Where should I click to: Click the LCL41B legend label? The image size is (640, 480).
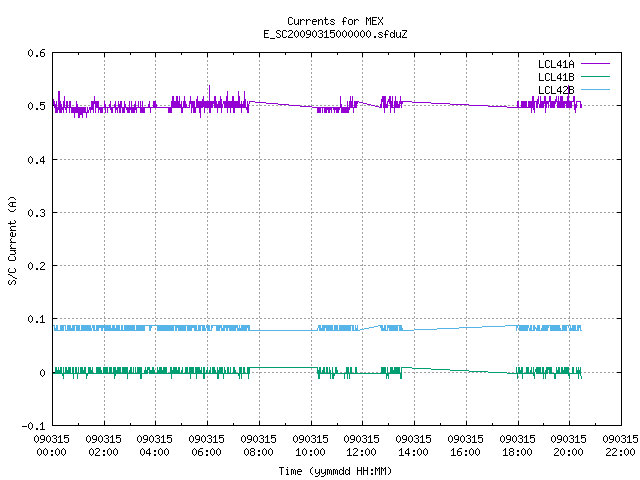(556, 77)
